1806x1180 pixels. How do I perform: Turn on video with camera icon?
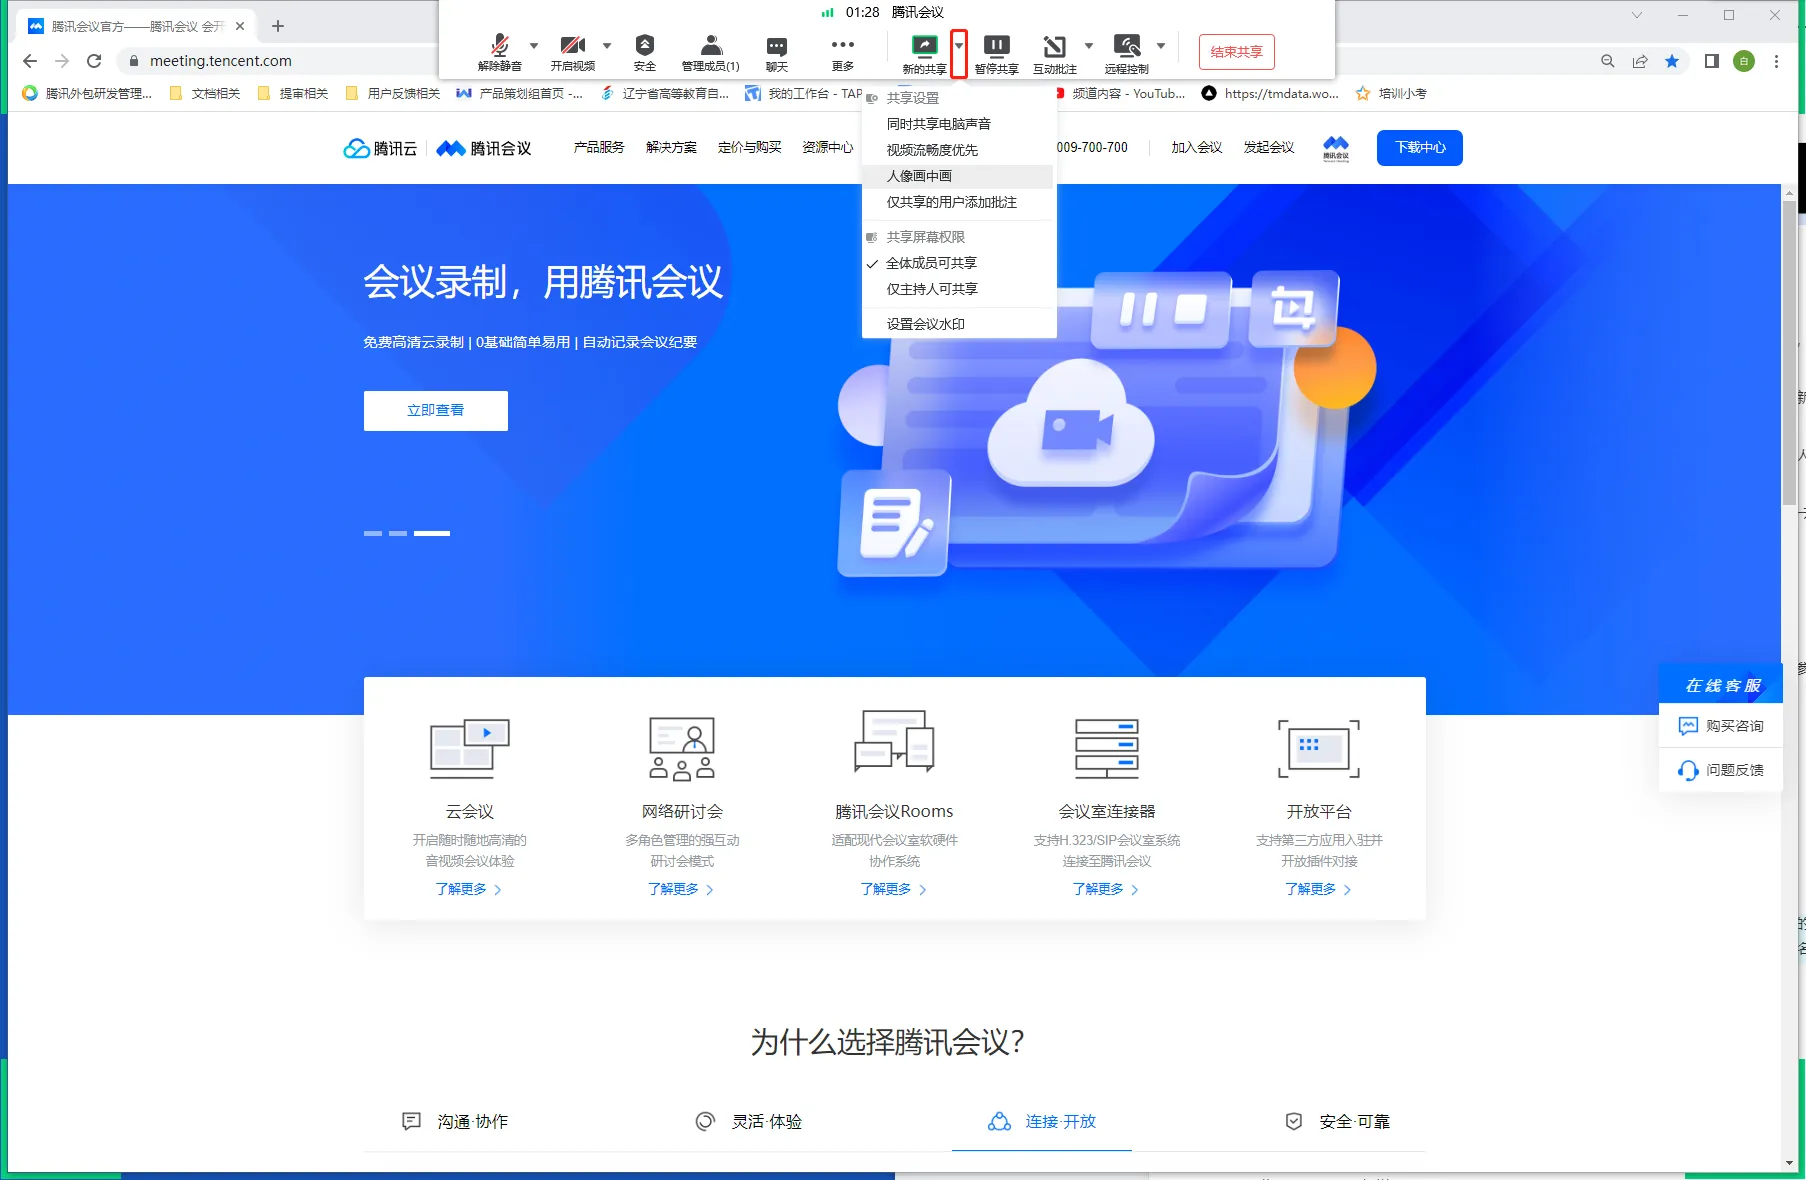point(573,45)
